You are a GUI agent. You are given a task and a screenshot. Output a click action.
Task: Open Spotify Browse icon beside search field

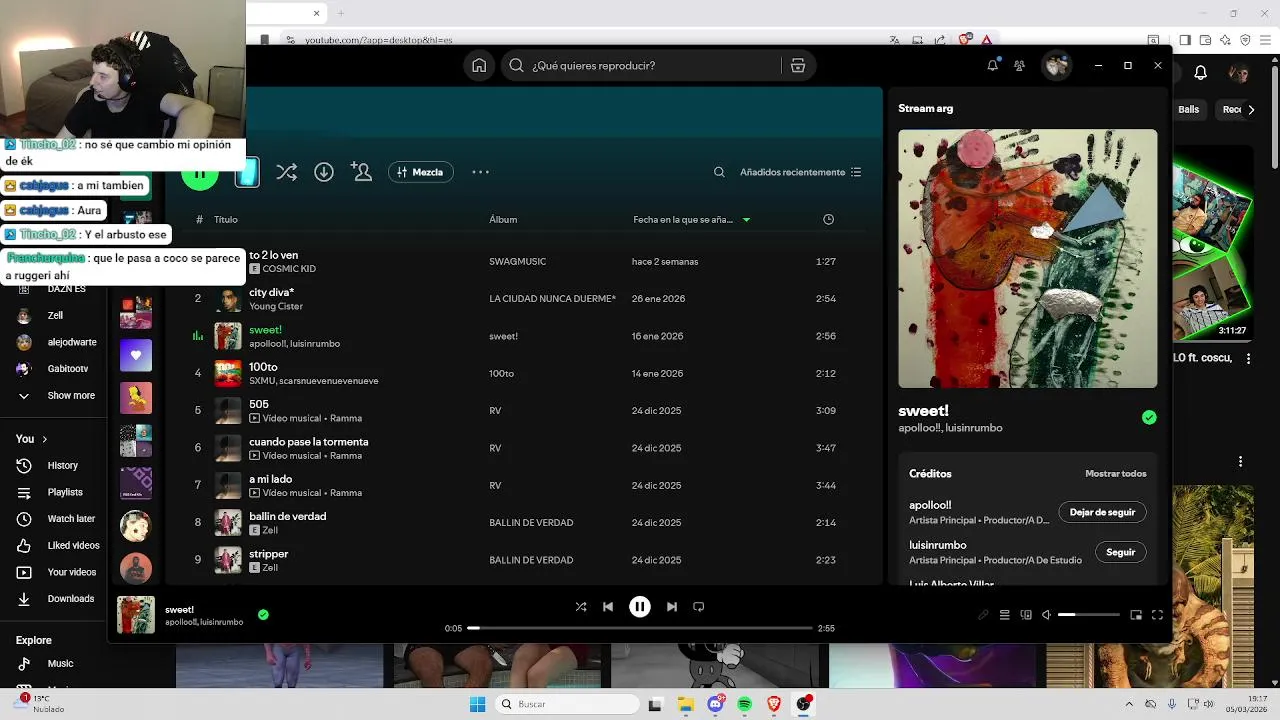pyautogui.click(x=797, y=65)
